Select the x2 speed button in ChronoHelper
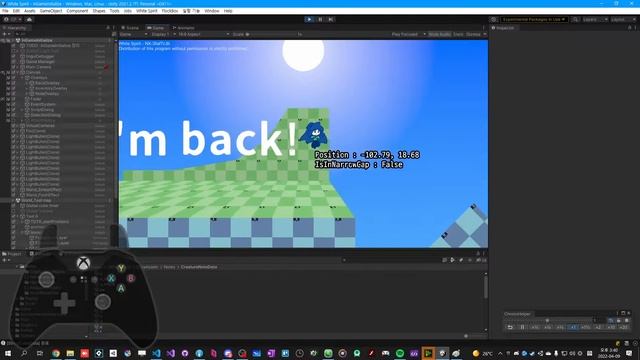640x360 pixels. 598,327
